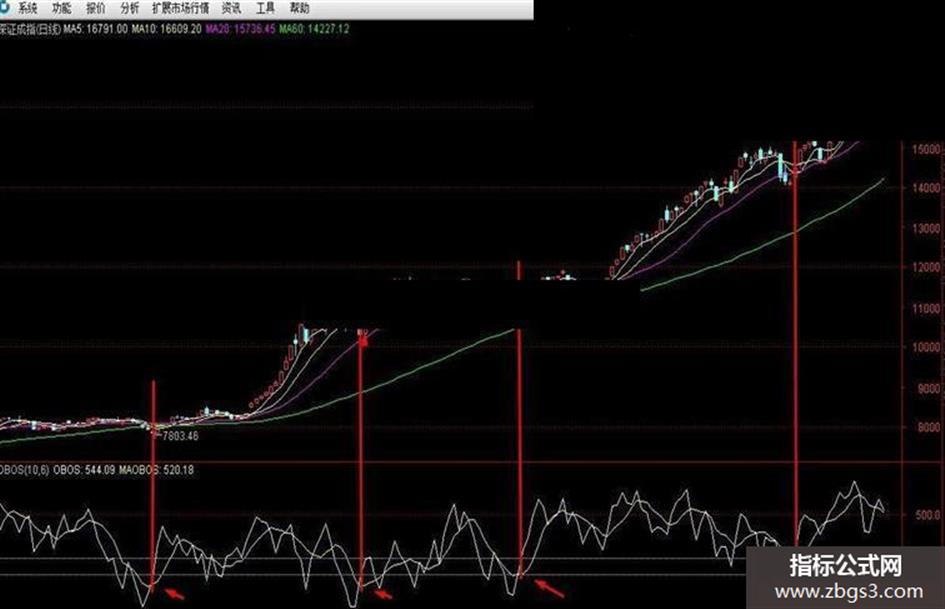Select the MA5 moving average label

(96, 29)
